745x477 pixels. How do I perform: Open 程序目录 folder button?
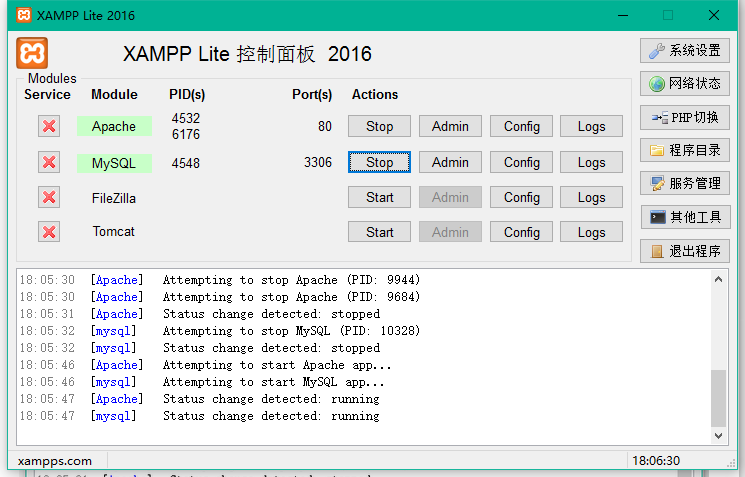(x=685, y=151)
